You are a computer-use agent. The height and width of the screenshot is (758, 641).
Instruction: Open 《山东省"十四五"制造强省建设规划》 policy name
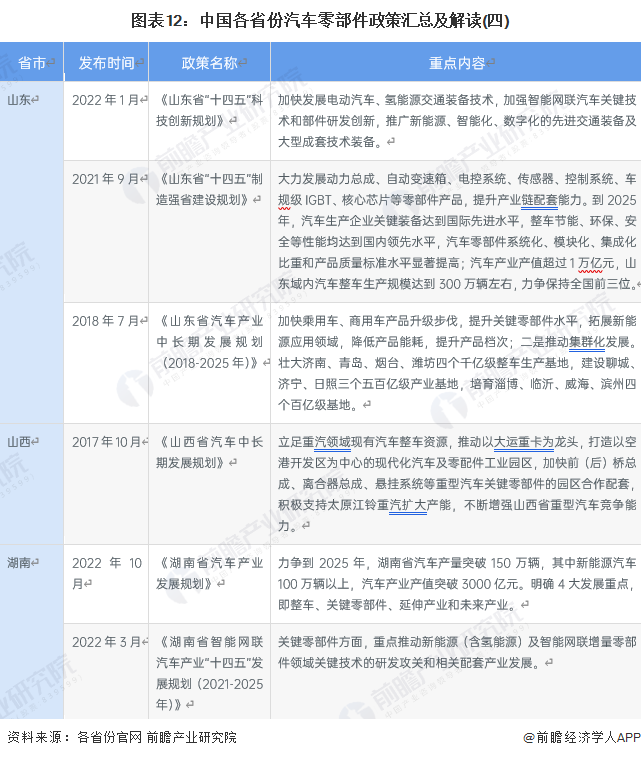(208, 187)
